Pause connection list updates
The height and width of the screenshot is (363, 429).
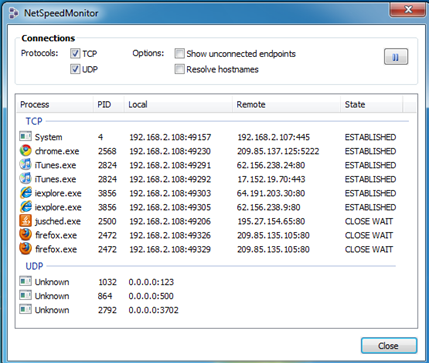pos(396,57)
